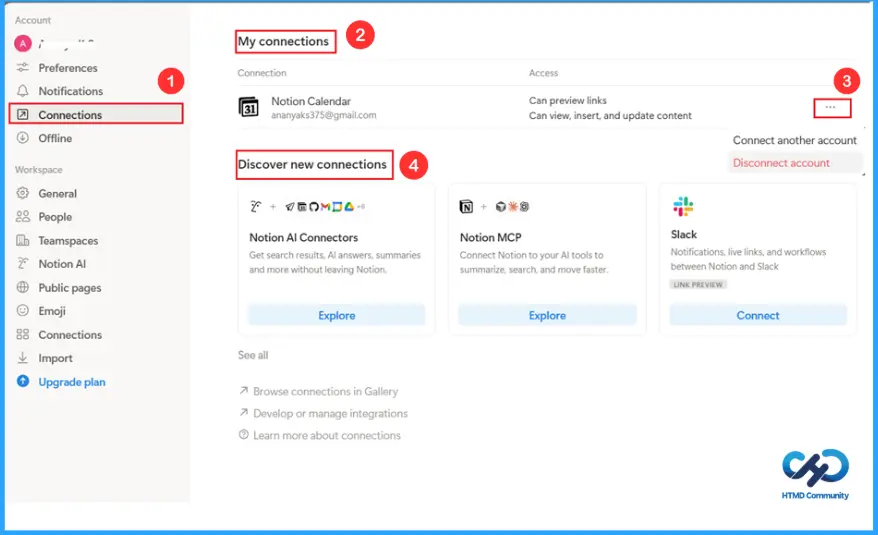
Task: Click the Workspace Connections grid icon
Action: [x=22, y=334]
